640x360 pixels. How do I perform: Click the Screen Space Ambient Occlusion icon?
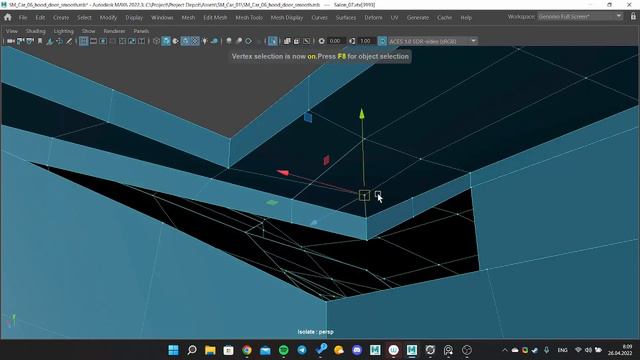pyautogui.click(x=229, y=41)
